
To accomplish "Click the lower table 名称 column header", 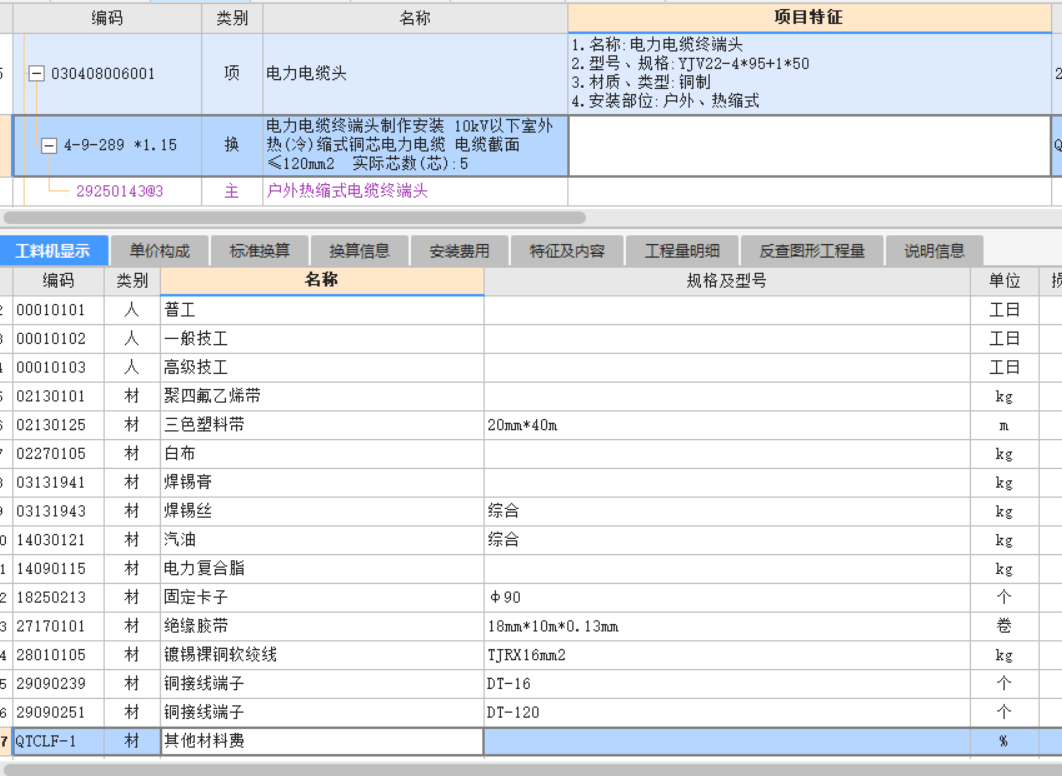I will (x=322, y=280).
